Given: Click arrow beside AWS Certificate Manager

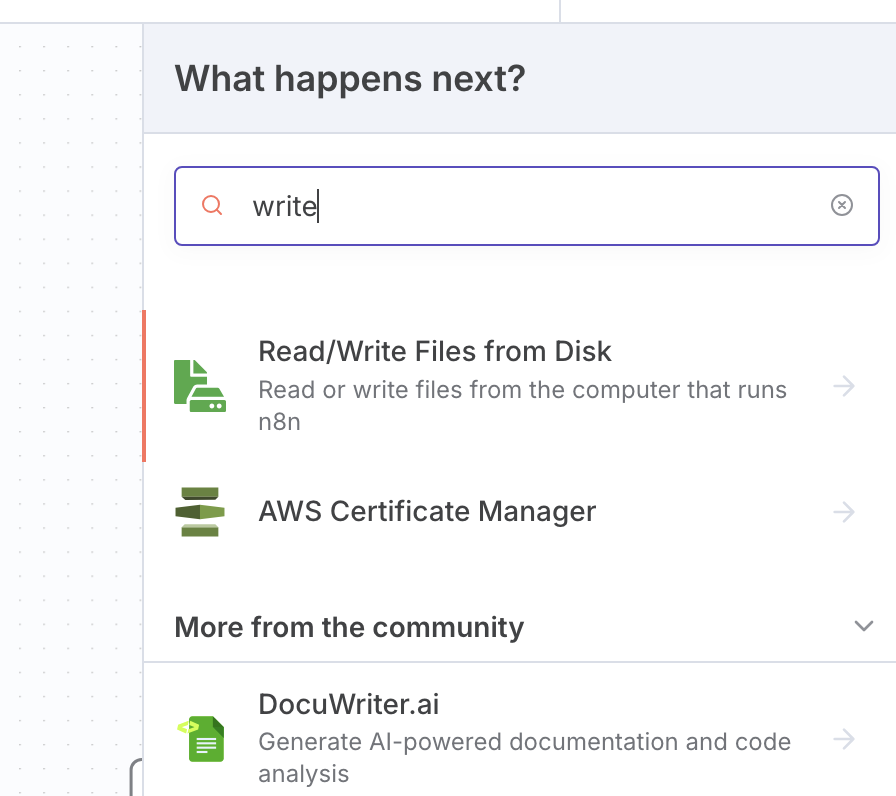Looking at the screenshot, I should coord(845,512).
